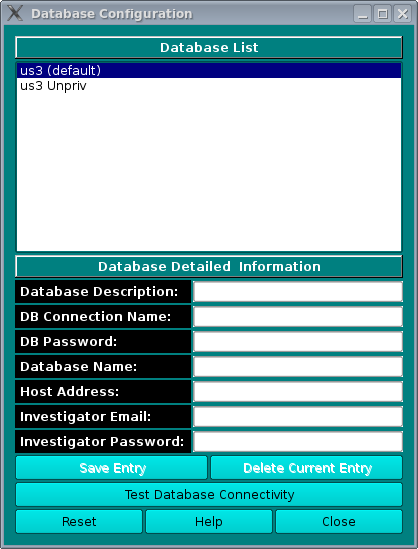Click the DB Connection Name label
The image size is (418, 549).
pyautogui.click(x=103, y=317)
